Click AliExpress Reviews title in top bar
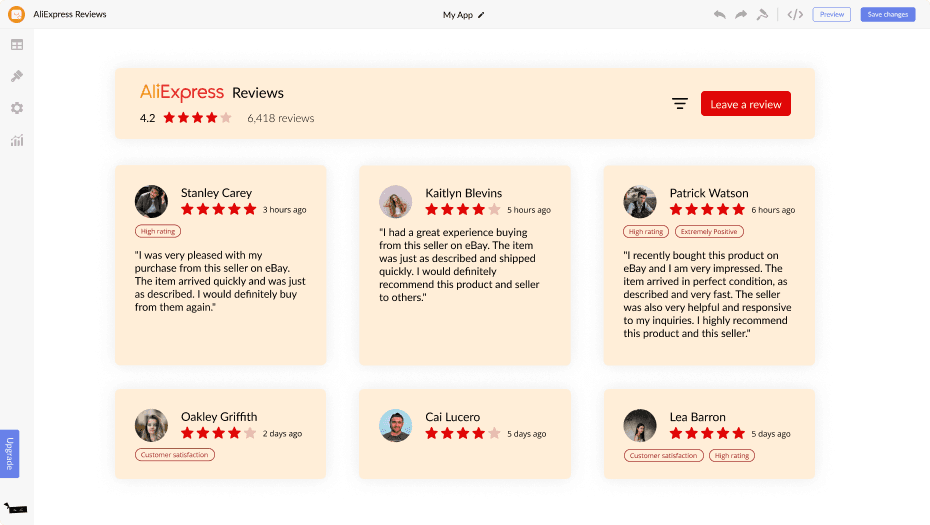930x525 pixels. [70, 14]
